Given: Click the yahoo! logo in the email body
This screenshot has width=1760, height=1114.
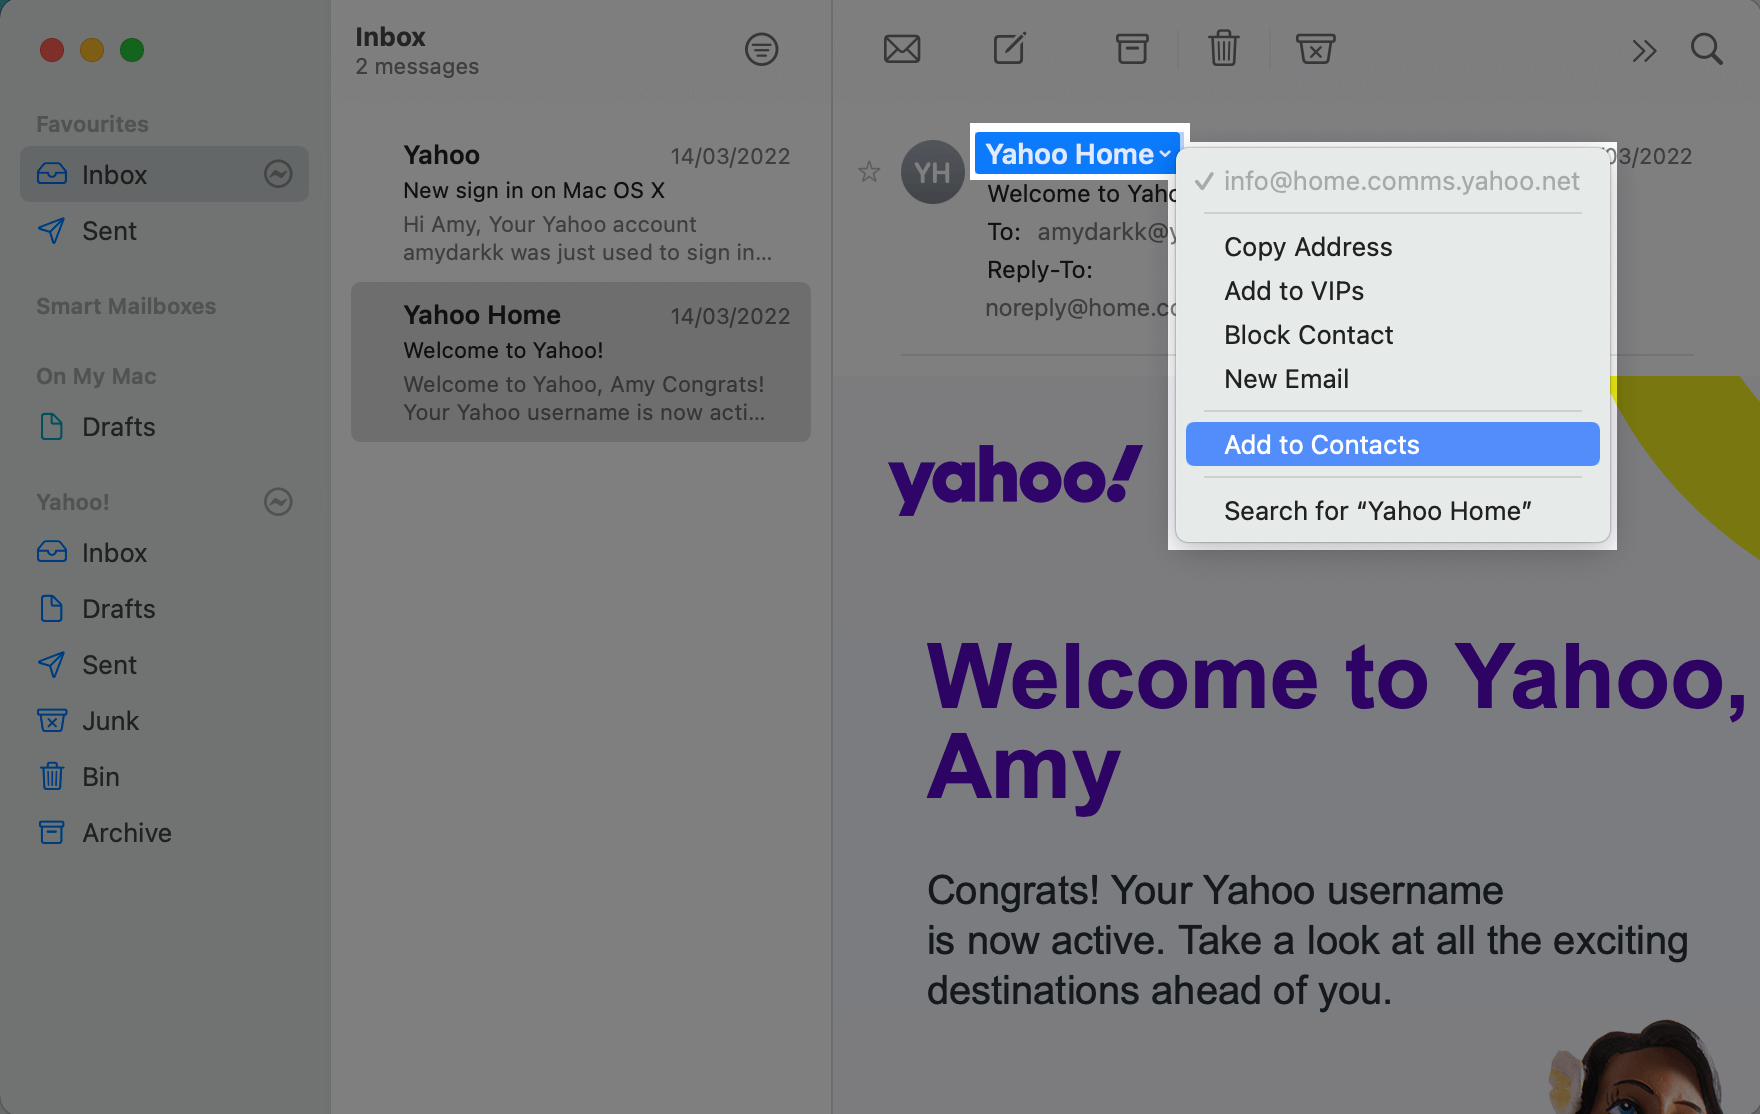Looking at the screenshot, I should click(1015, 480).
